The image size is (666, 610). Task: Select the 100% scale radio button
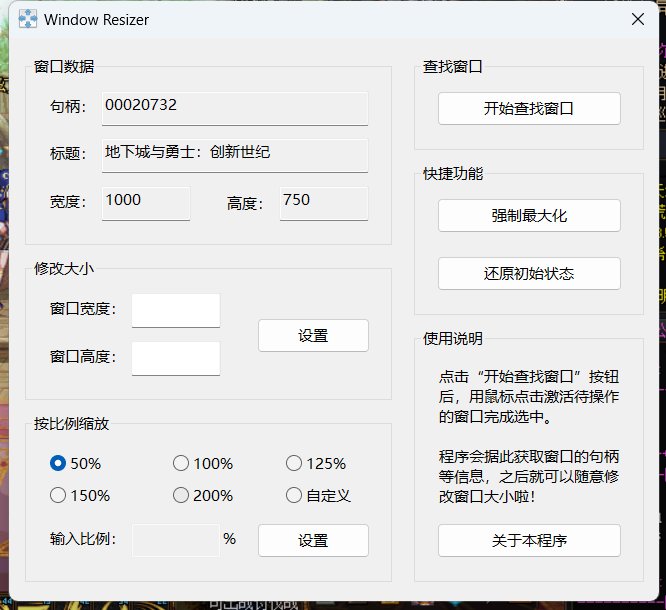181,463
